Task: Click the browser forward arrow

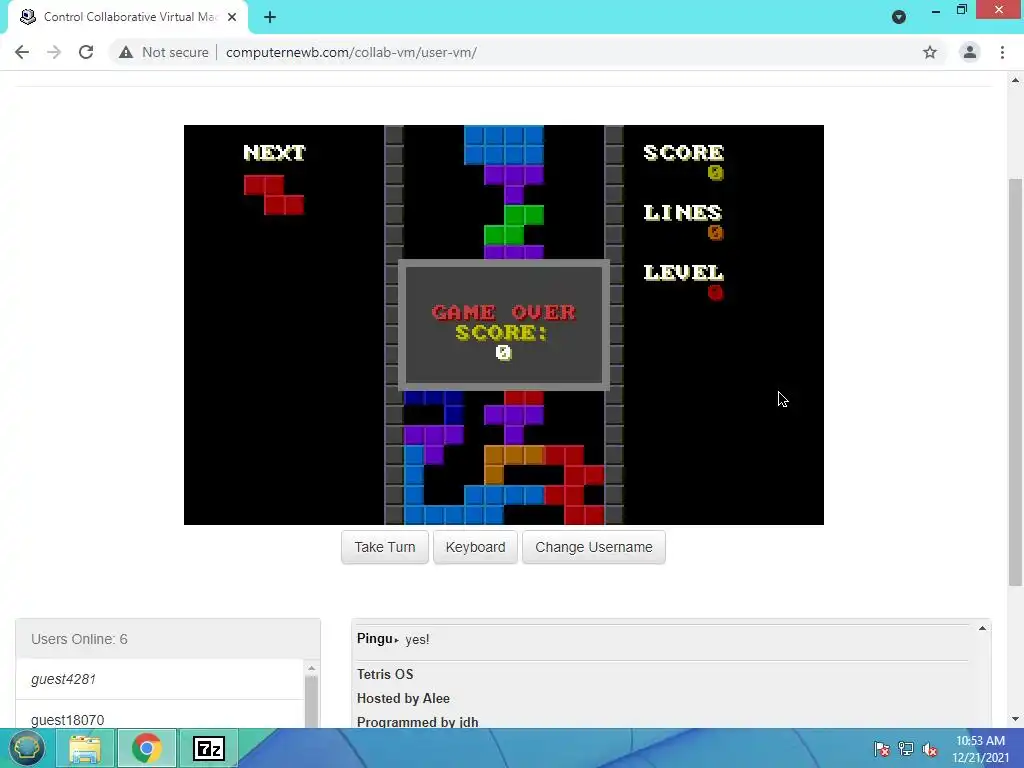Action: (54, 52)
